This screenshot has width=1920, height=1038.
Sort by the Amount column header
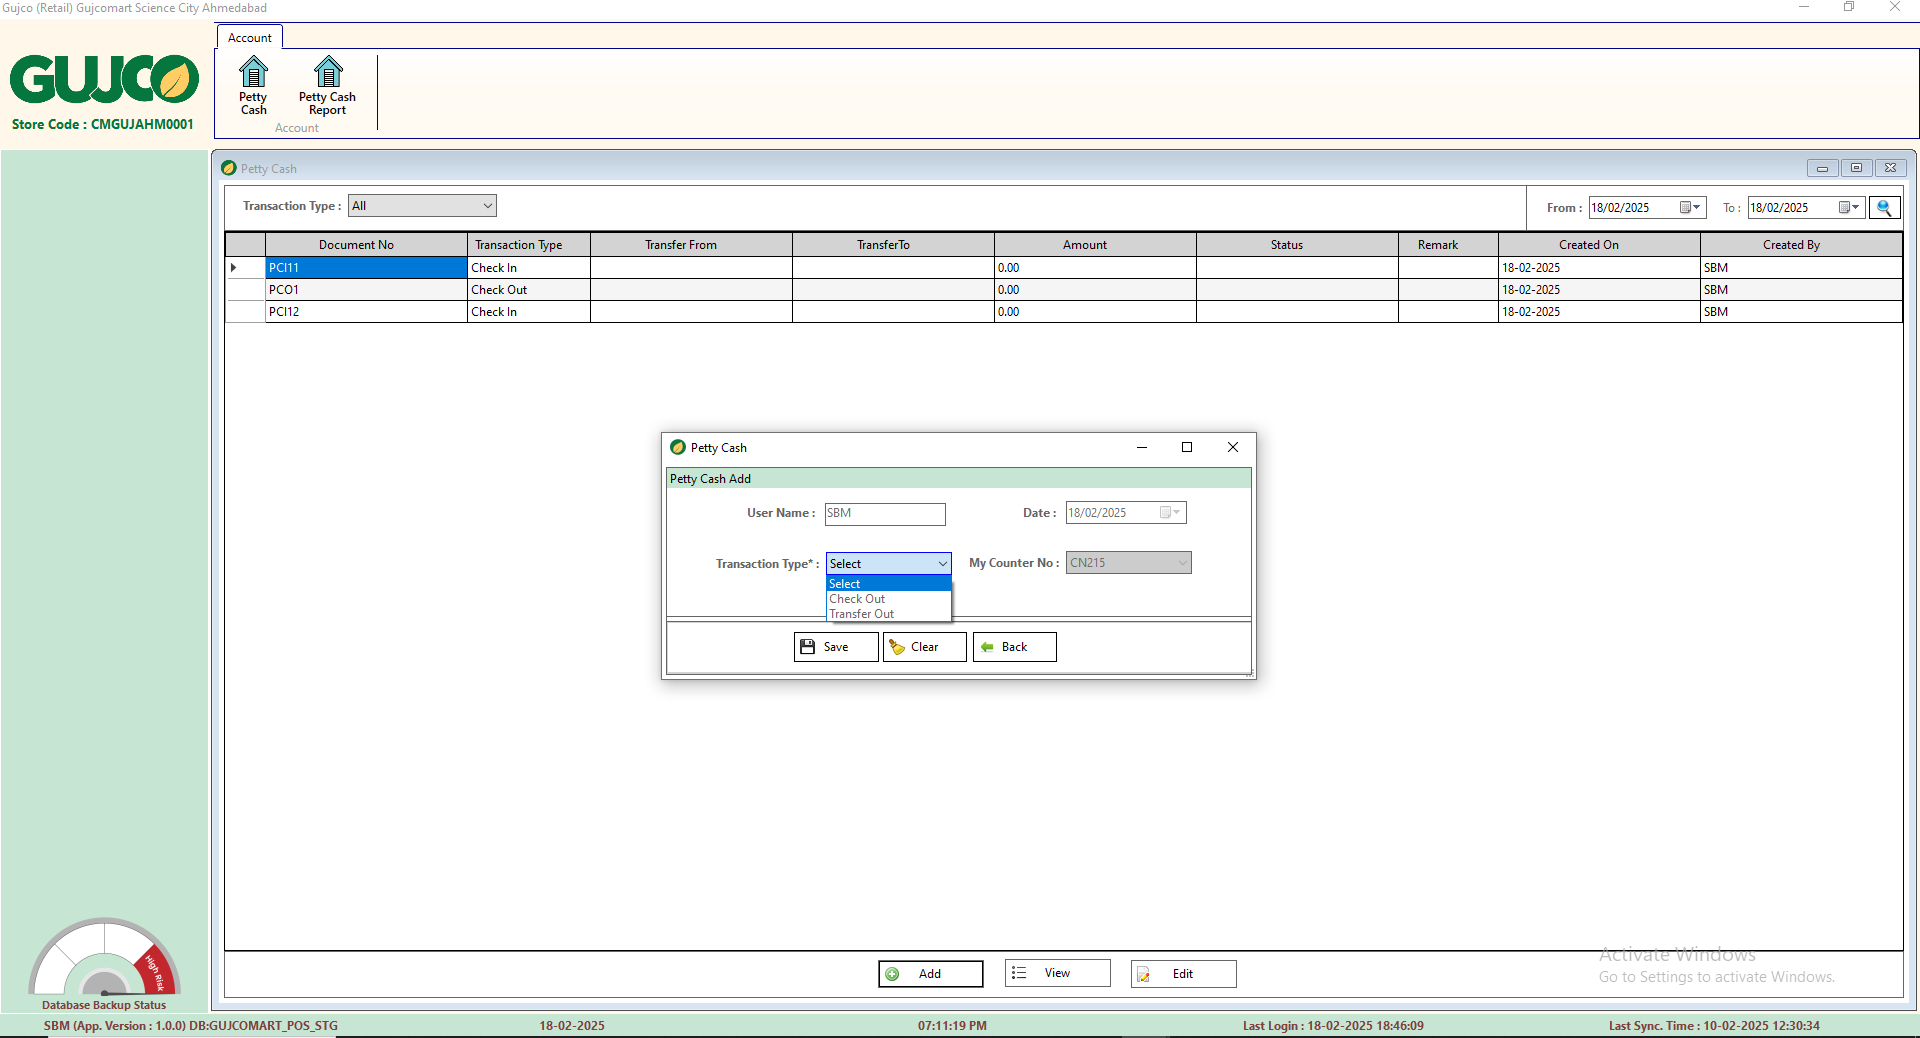(1084, 245)
